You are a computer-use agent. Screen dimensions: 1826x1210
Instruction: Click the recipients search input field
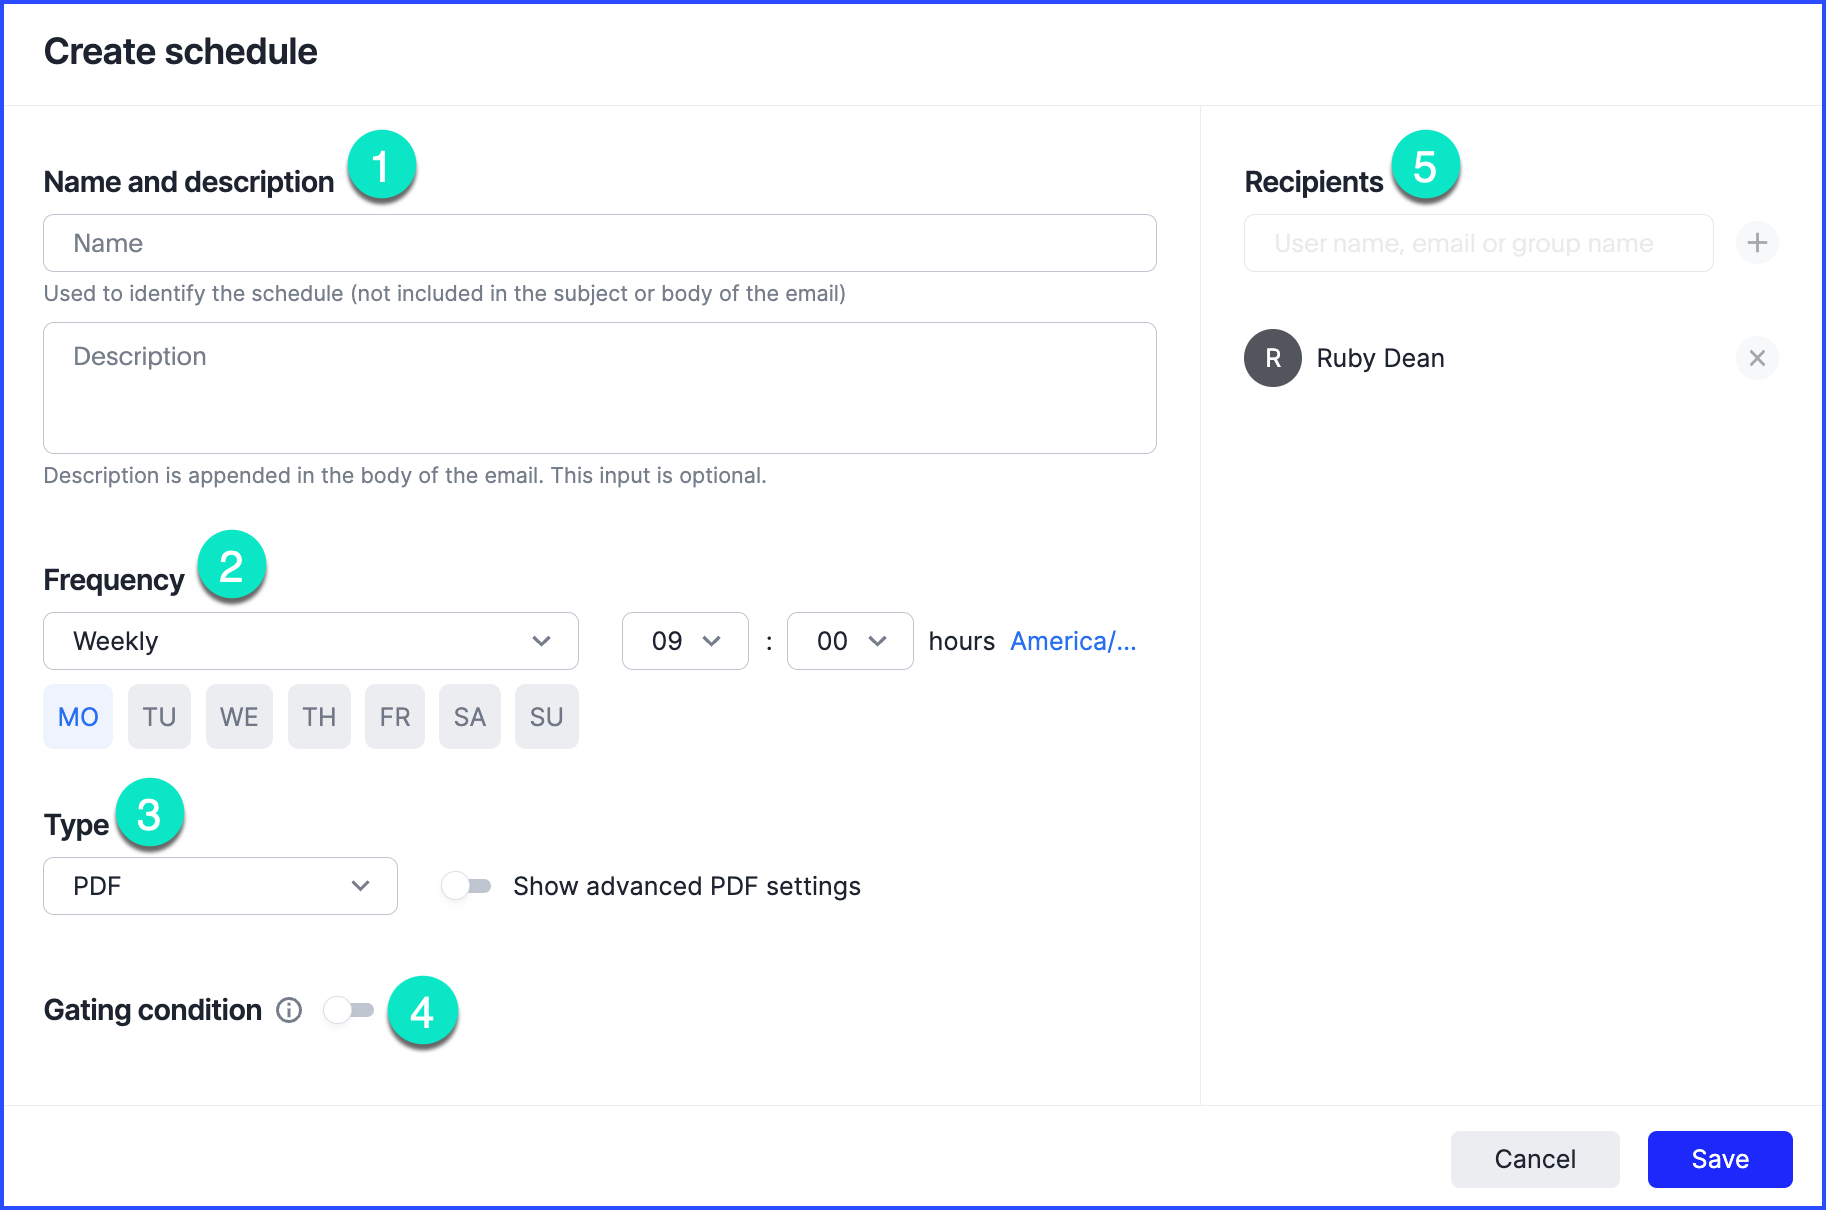(x=1478, y=243)
